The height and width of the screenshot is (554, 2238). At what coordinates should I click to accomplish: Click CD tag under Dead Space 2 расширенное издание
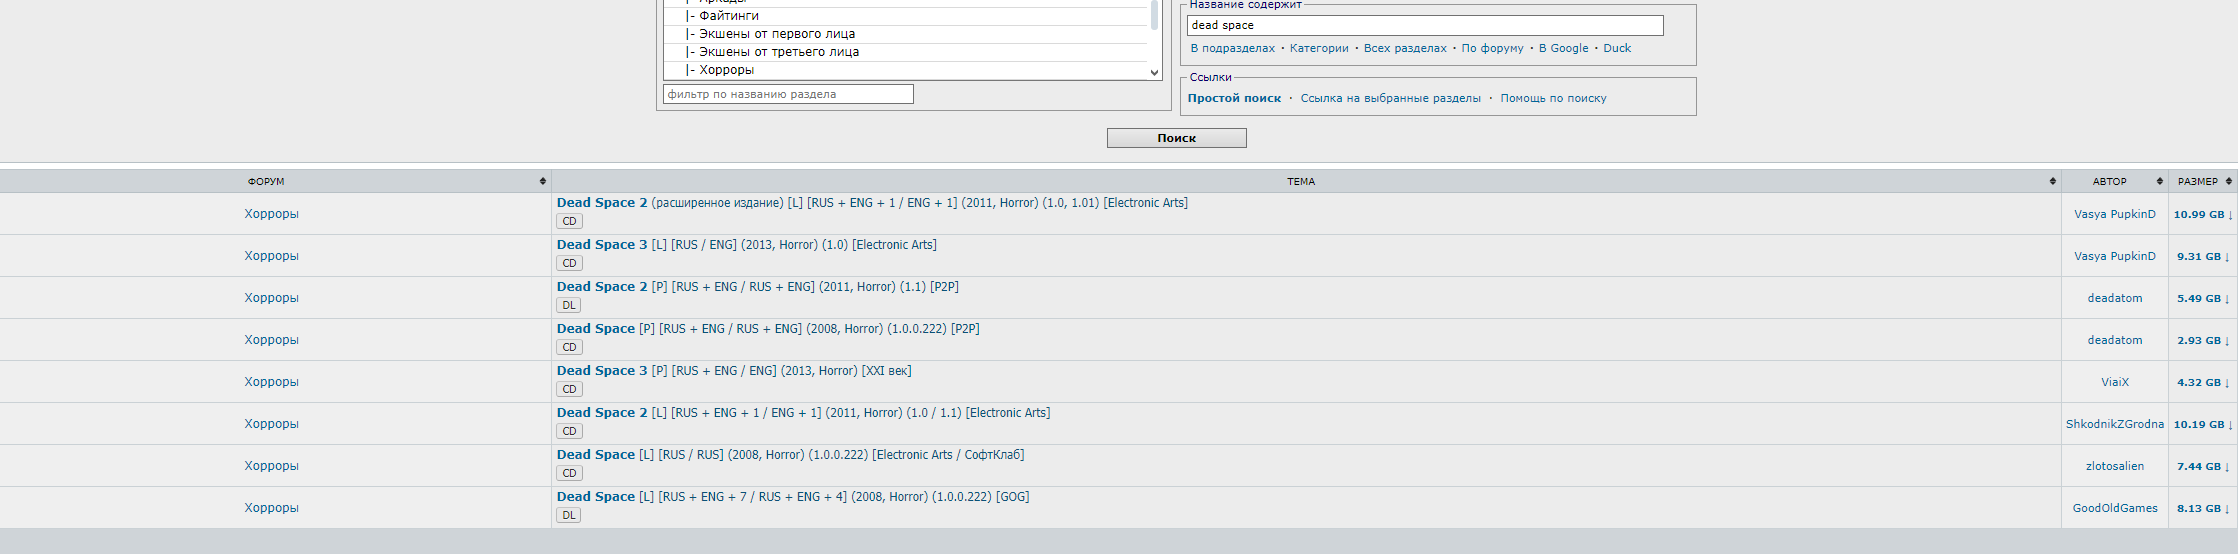pyautogui.click(x=569, y=221)
